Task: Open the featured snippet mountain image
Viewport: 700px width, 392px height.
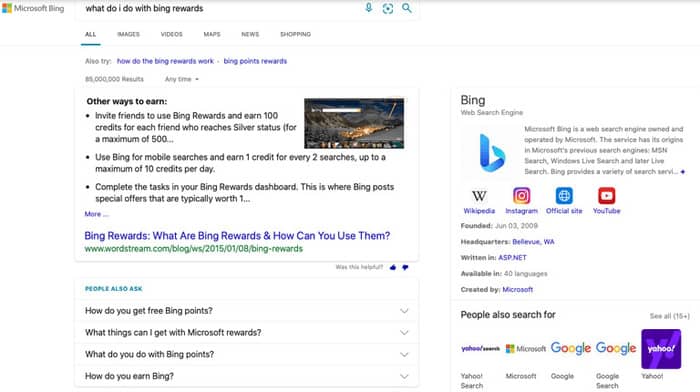Action: tap(354, 123)
